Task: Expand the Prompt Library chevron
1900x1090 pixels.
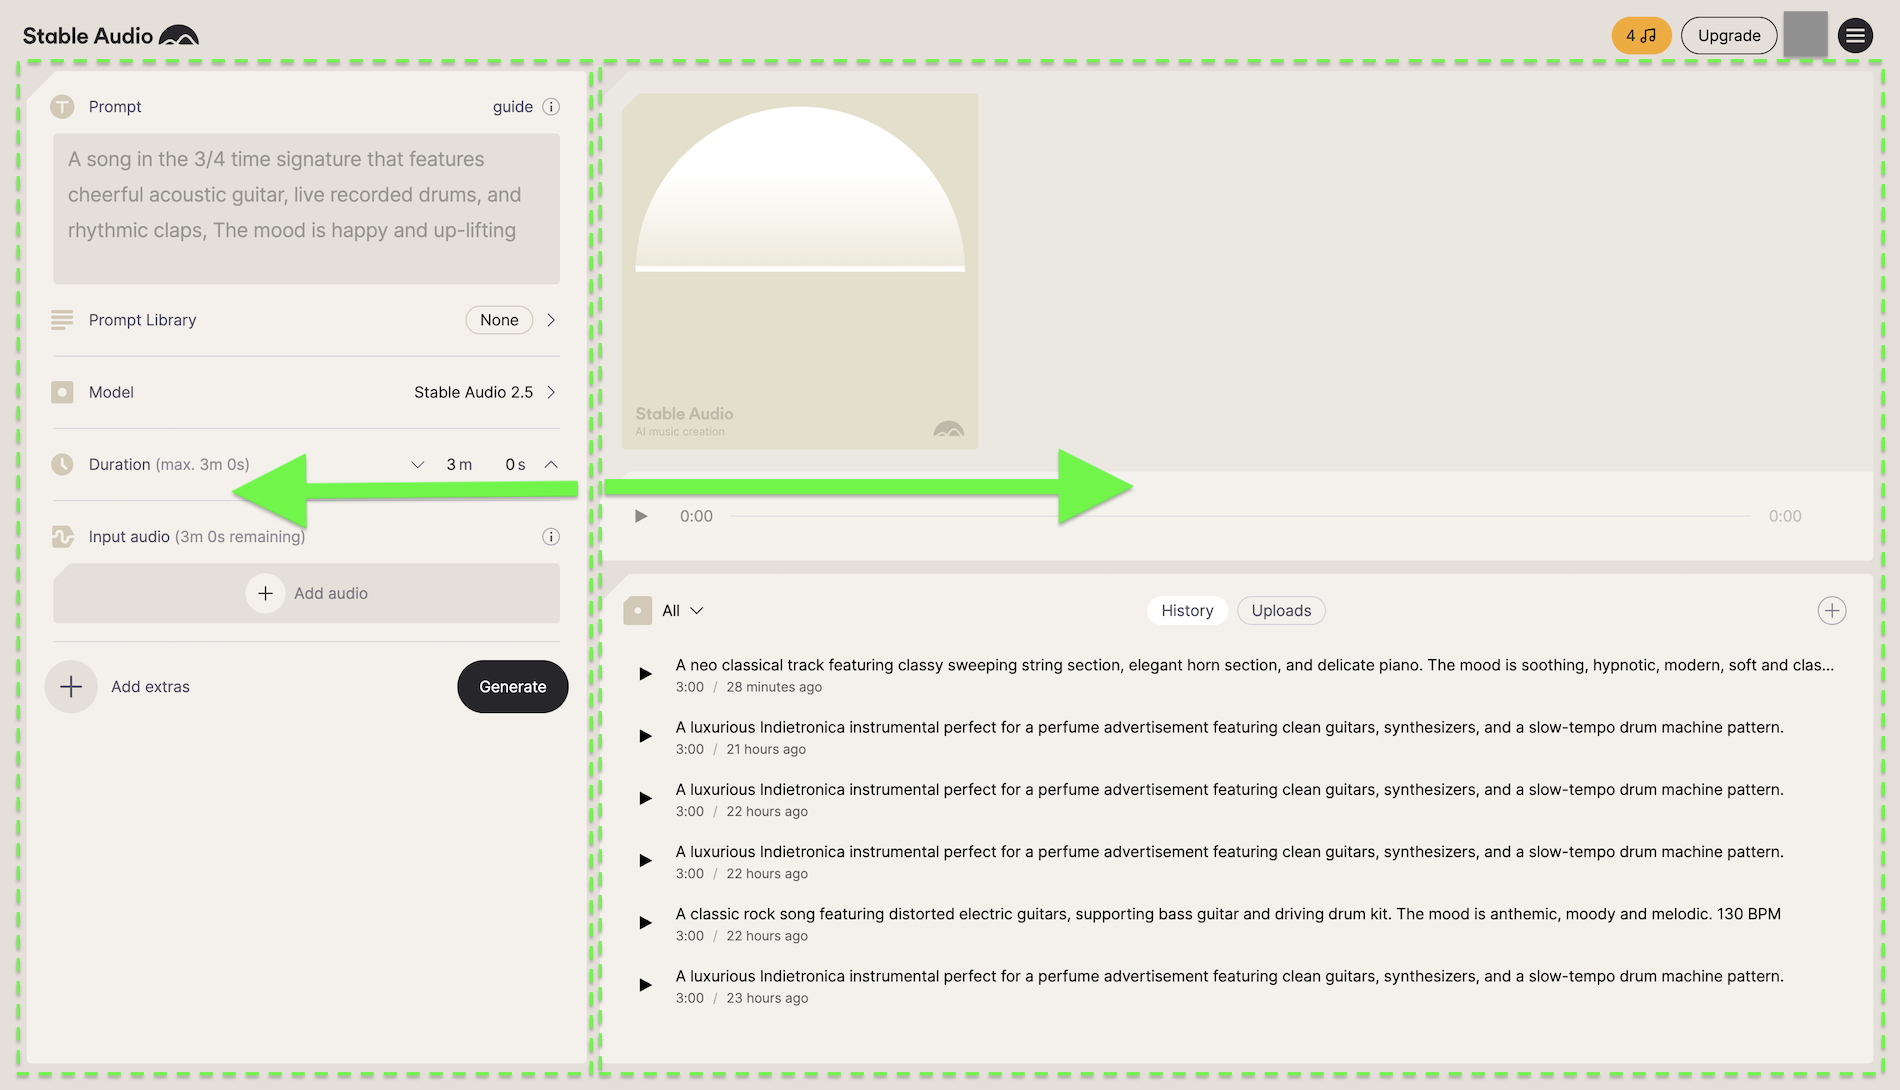Action: pos(551,320)
